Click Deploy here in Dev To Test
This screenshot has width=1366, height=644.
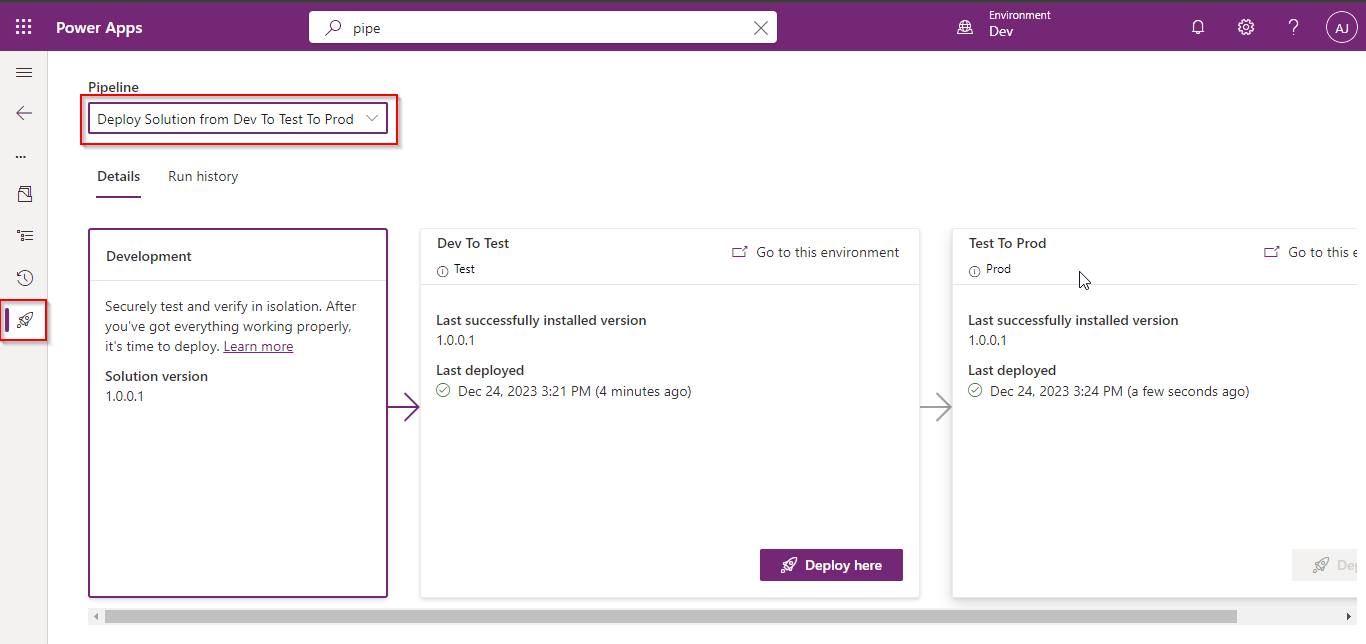pos(831,565)
